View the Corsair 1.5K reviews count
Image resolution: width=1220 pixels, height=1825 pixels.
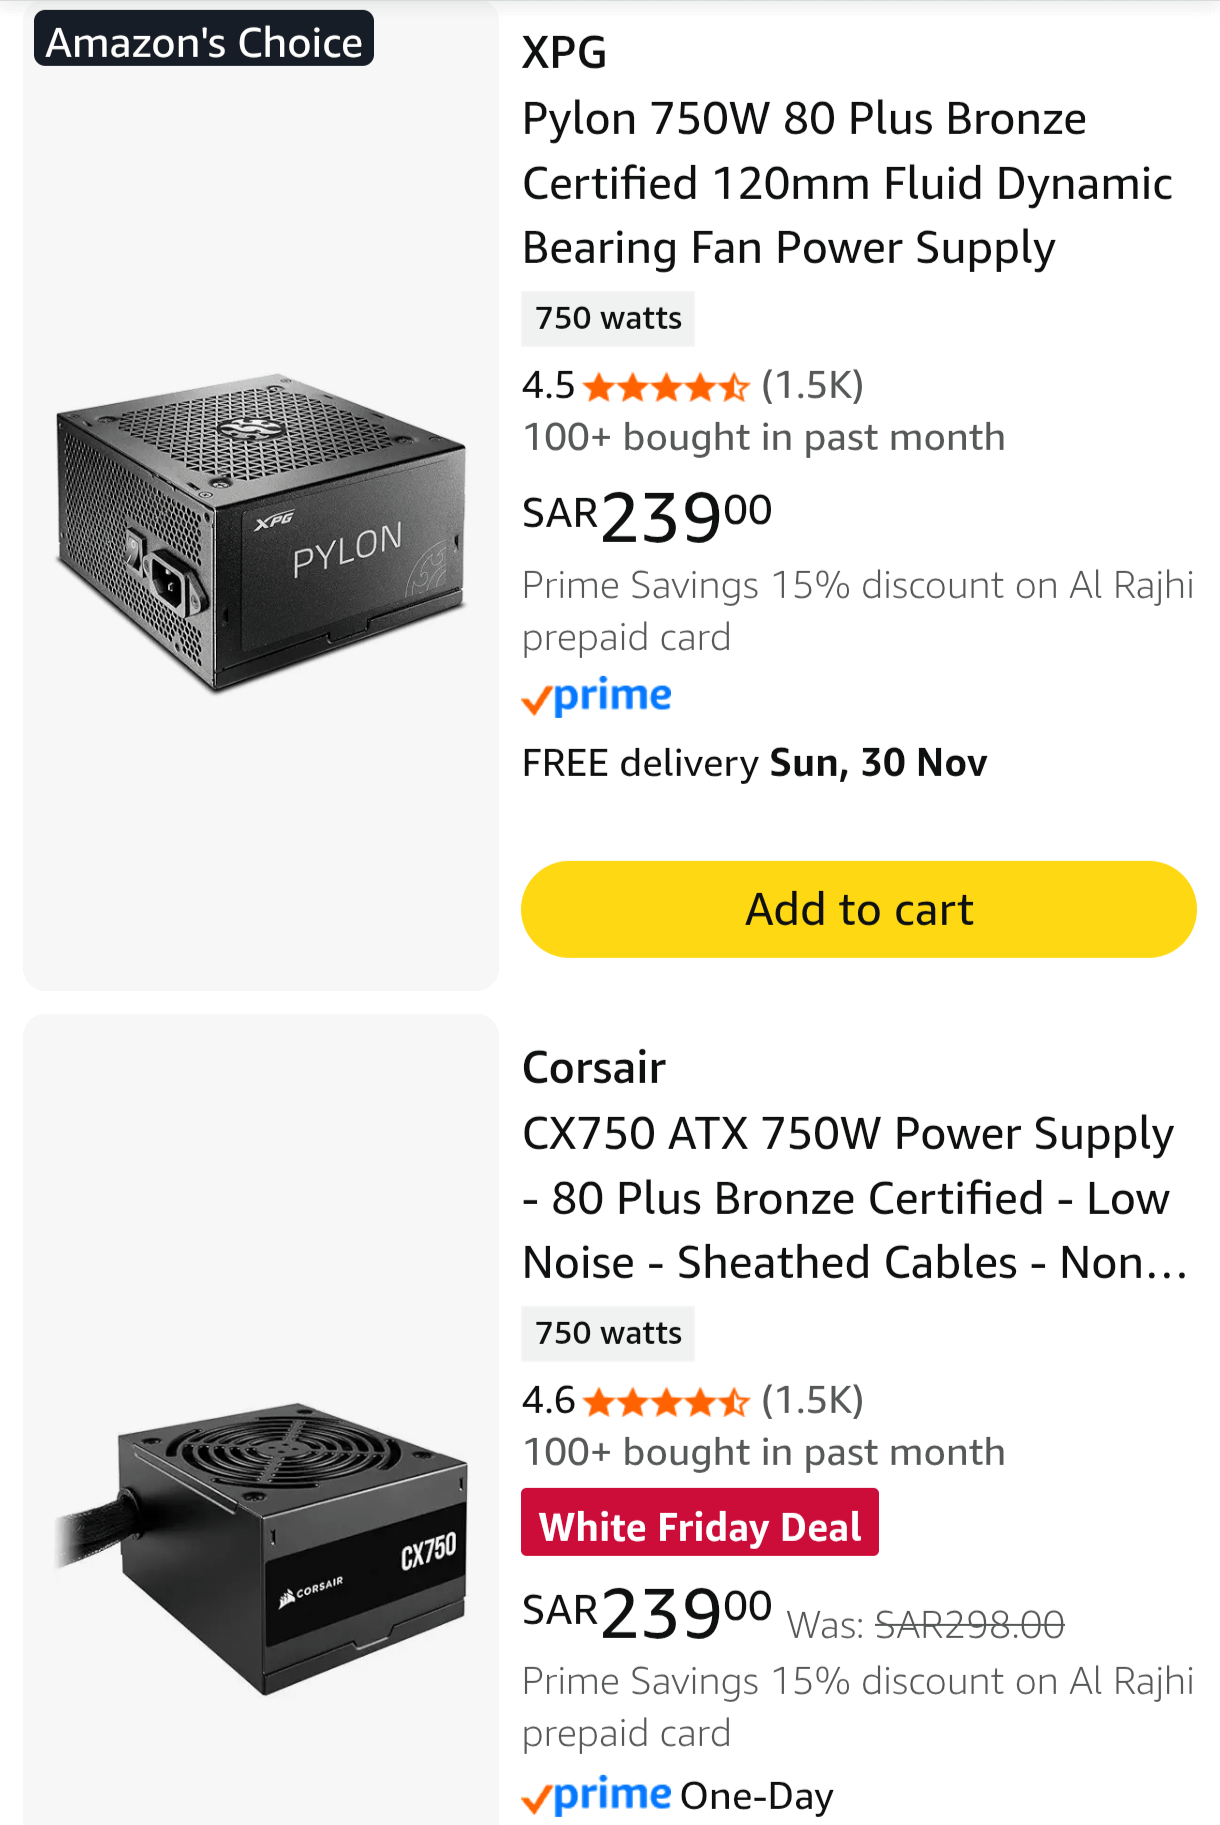click(x=812, y=1400)
